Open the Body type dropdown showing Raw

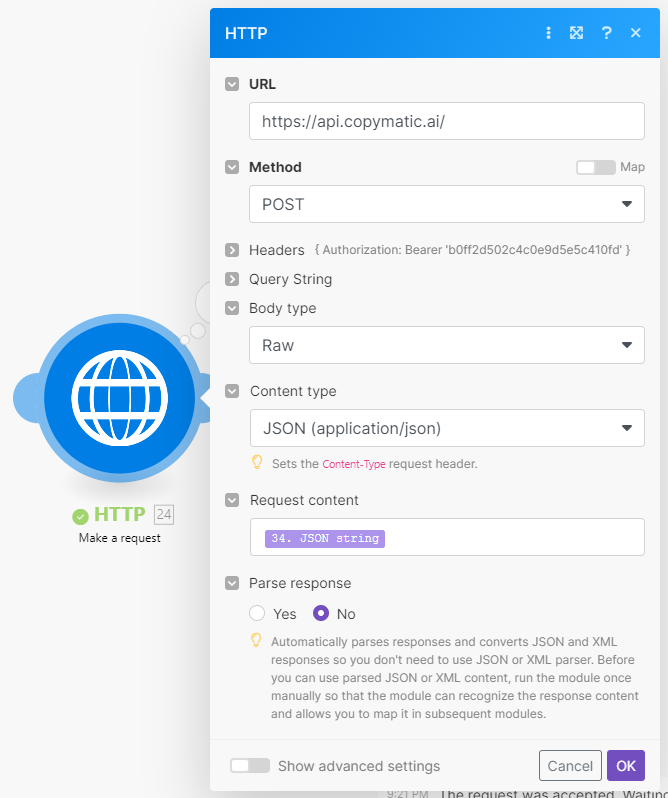coord(446,345)
